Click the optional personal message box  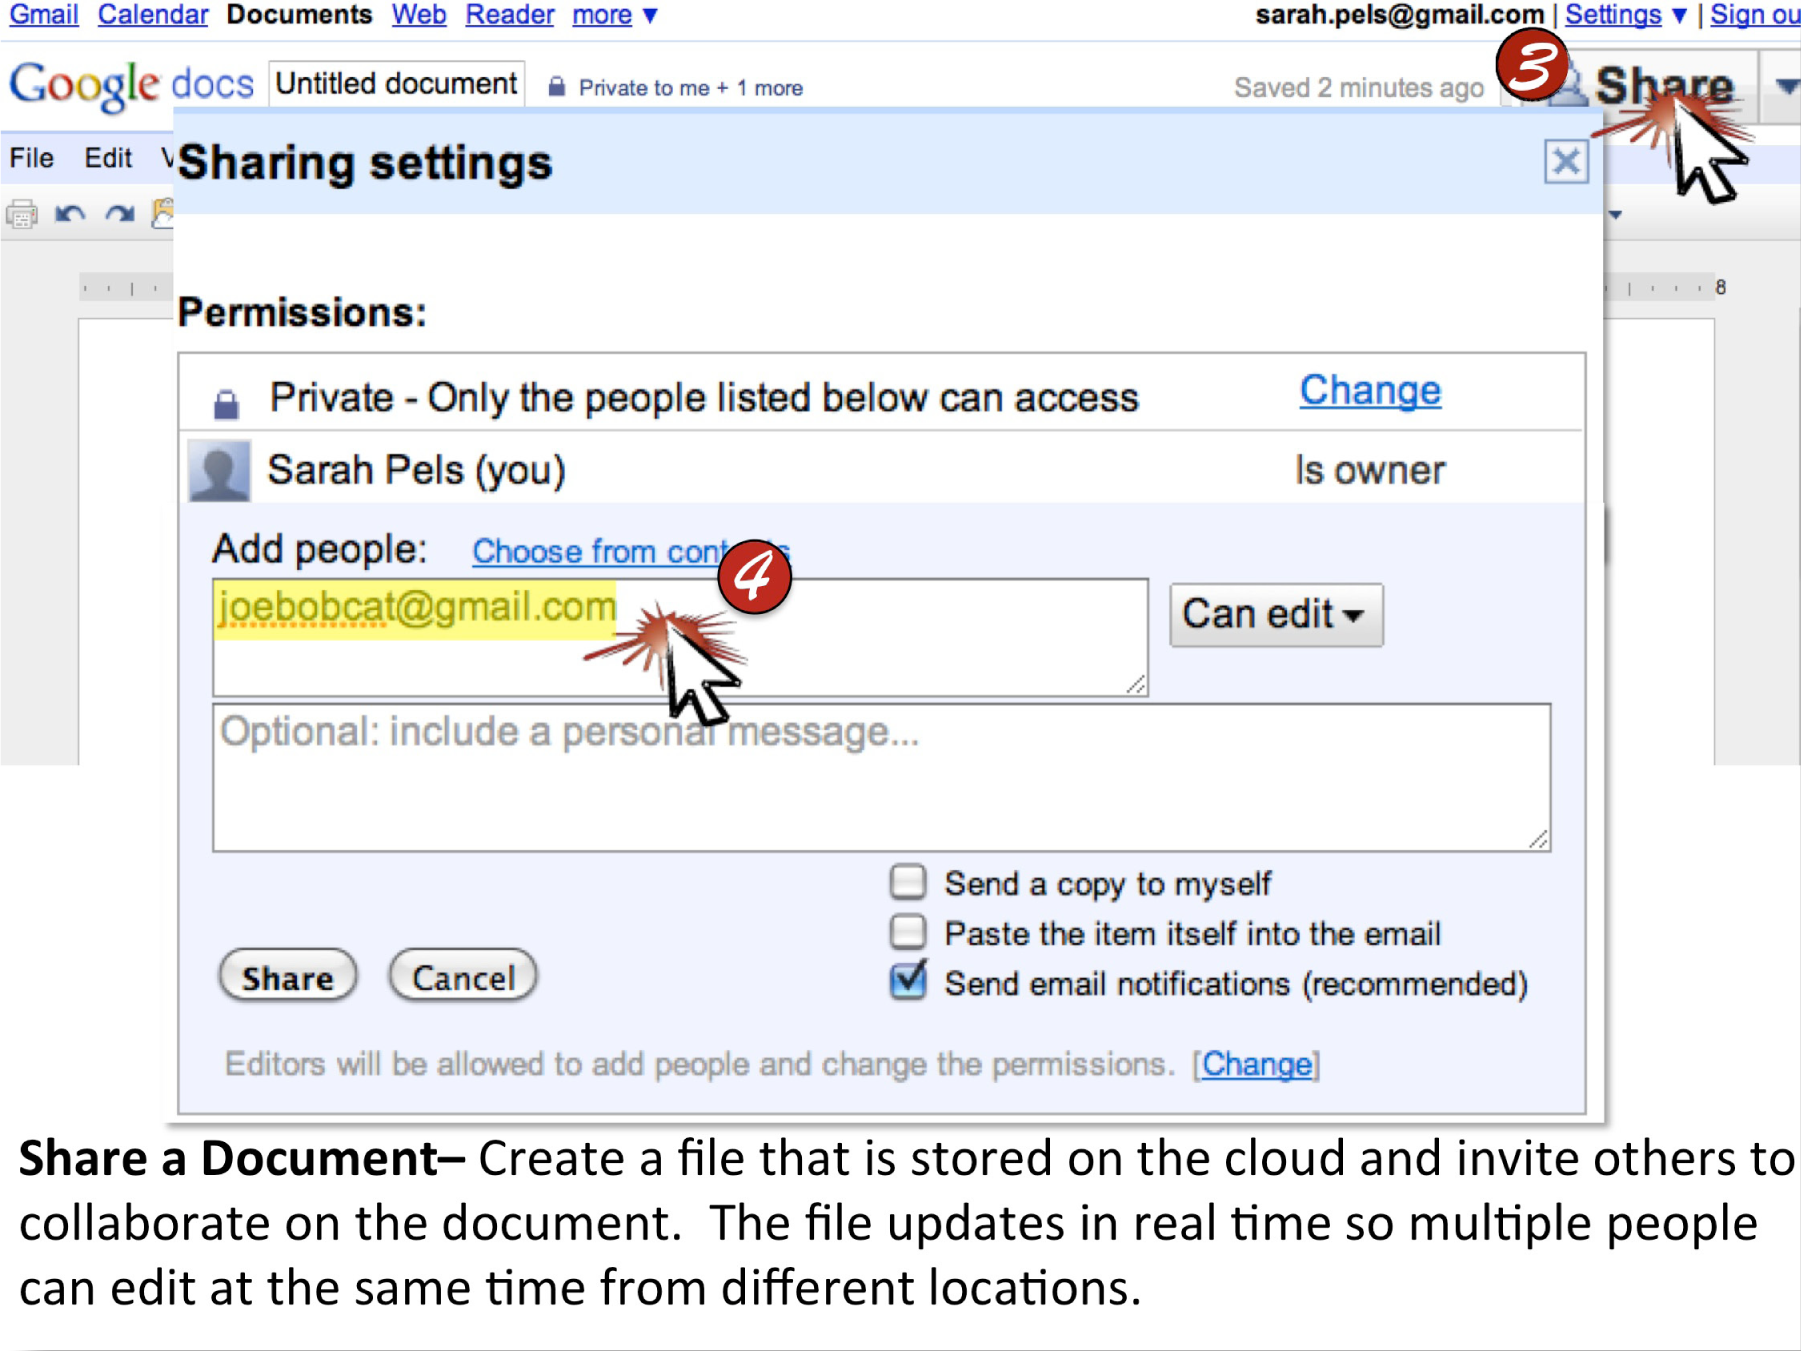point(881,778)
